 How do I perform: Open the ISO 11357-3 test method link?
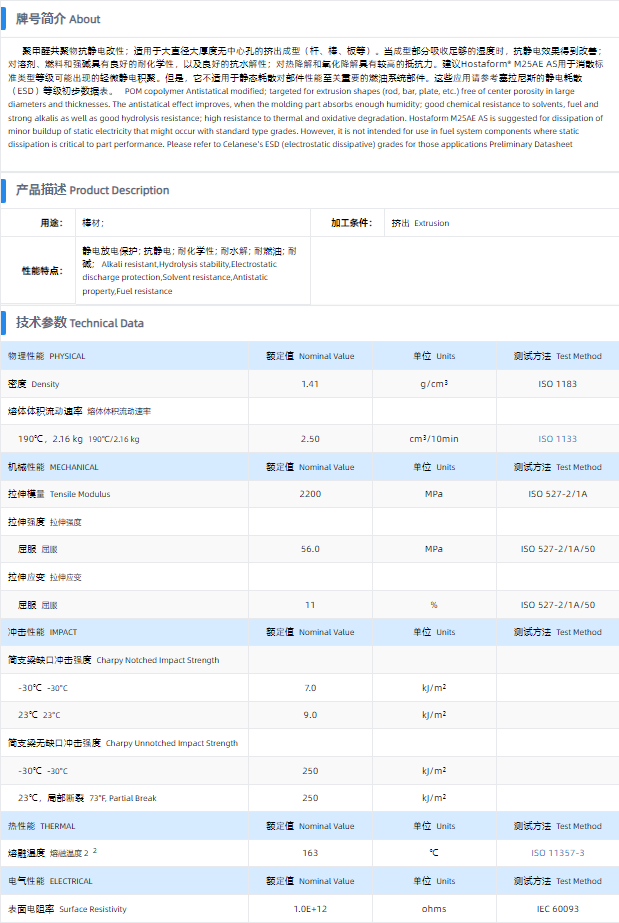tap(557, 853)
